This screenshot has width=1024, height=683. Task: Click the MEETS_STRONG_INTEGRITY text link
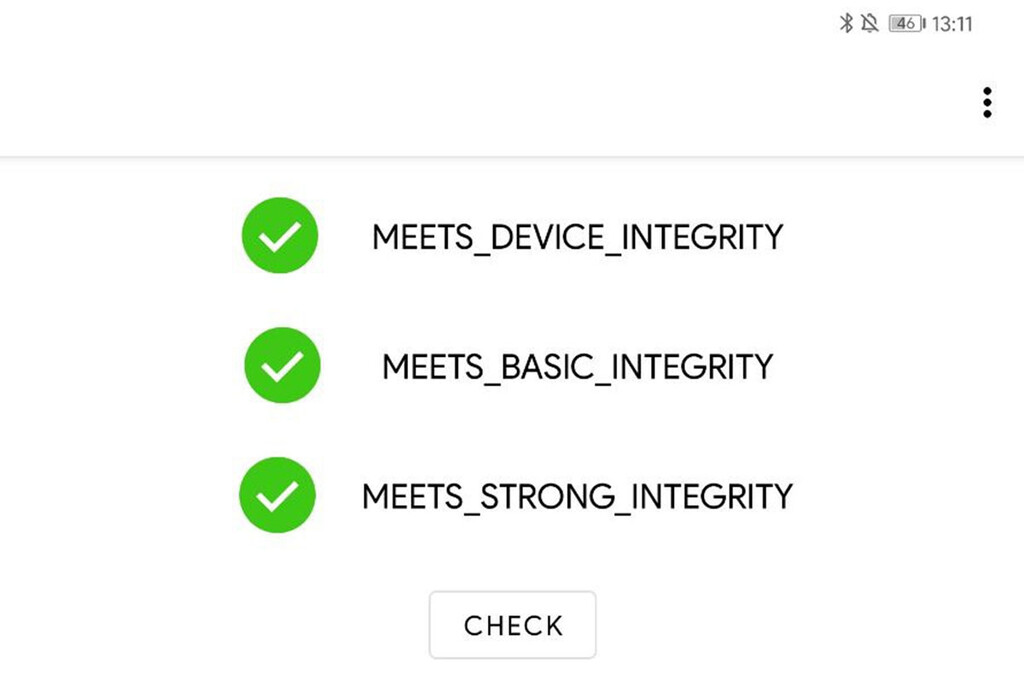577,496
